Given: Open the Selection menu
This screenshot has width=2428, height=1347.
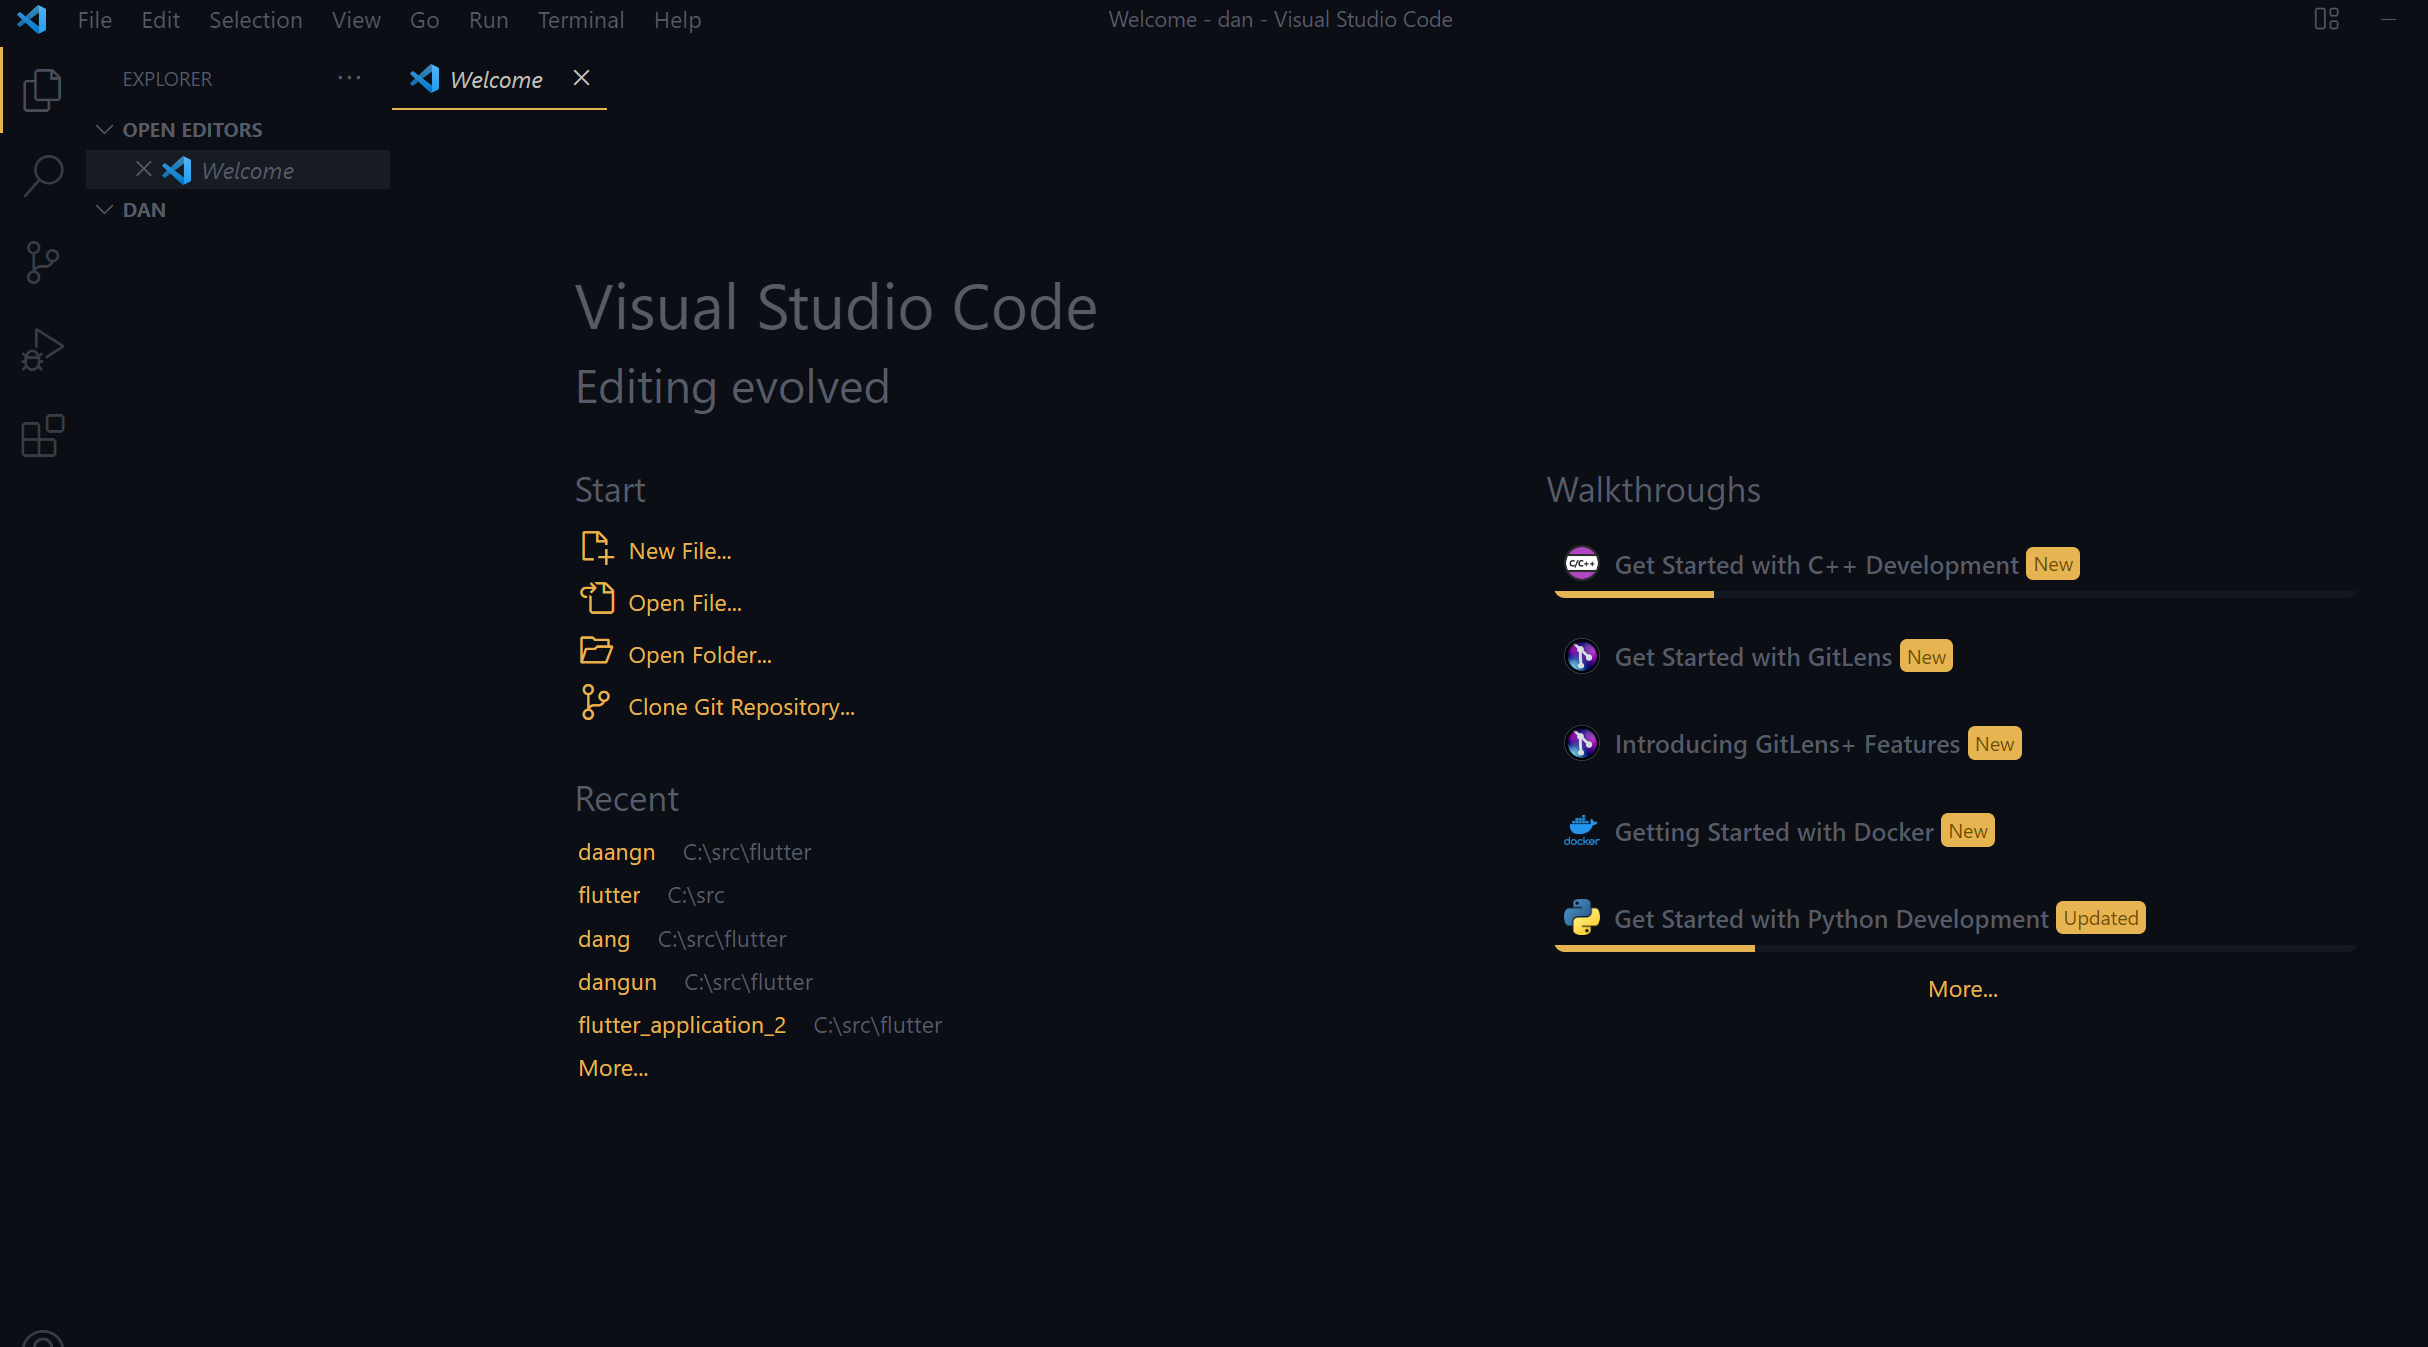Looking at the screenshot, I should click(x=256, y=19).
